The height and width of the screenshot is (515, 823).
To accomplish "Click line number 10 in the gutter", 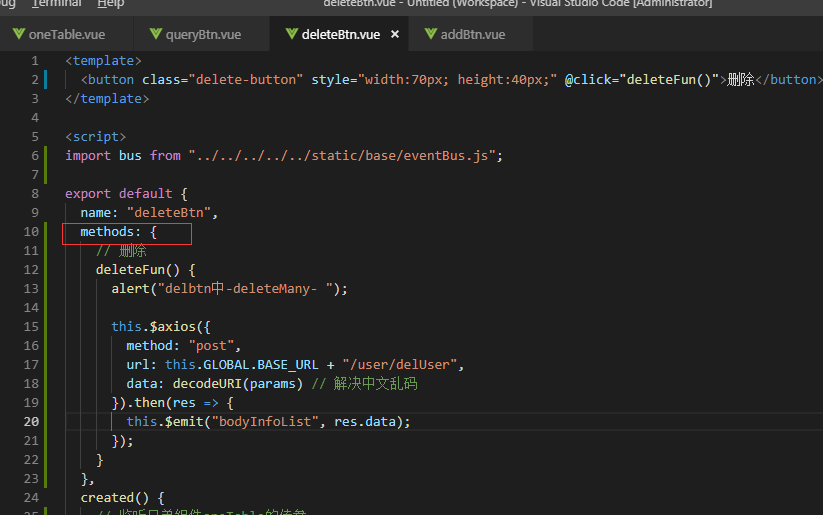I will click(x=31, y=232).
